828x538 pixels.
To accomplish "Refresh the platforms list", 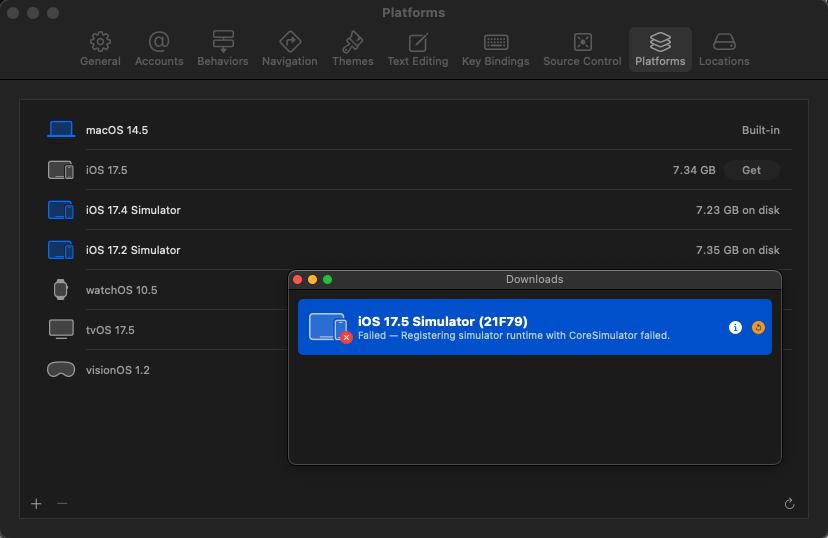I will coord(789,504).
